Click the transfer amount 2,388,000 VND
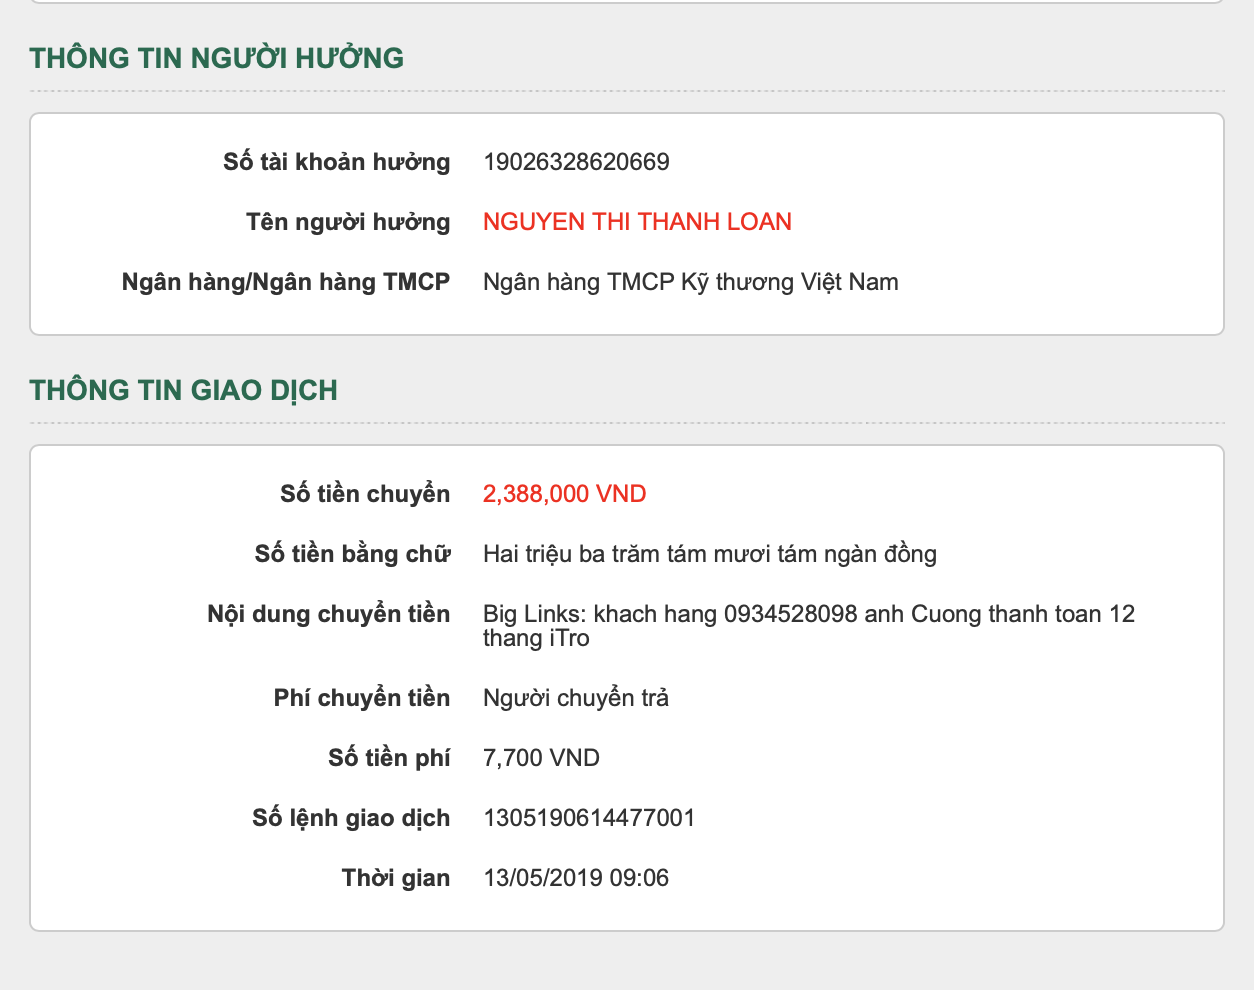1254x990 pixels. pyautogui.click(x=564, y=494)
